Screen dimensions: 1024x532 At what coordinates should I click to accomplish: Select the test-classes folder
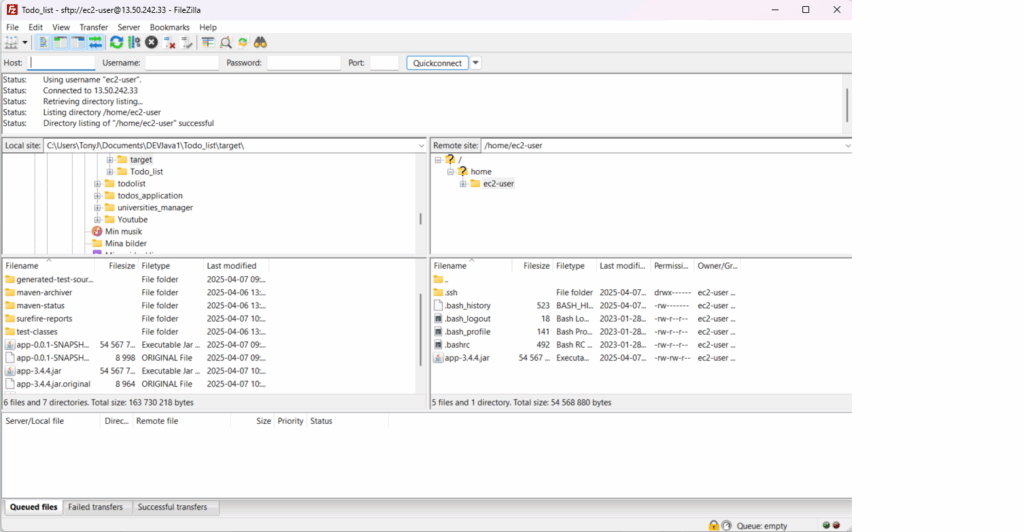click(x=37, y=332)
